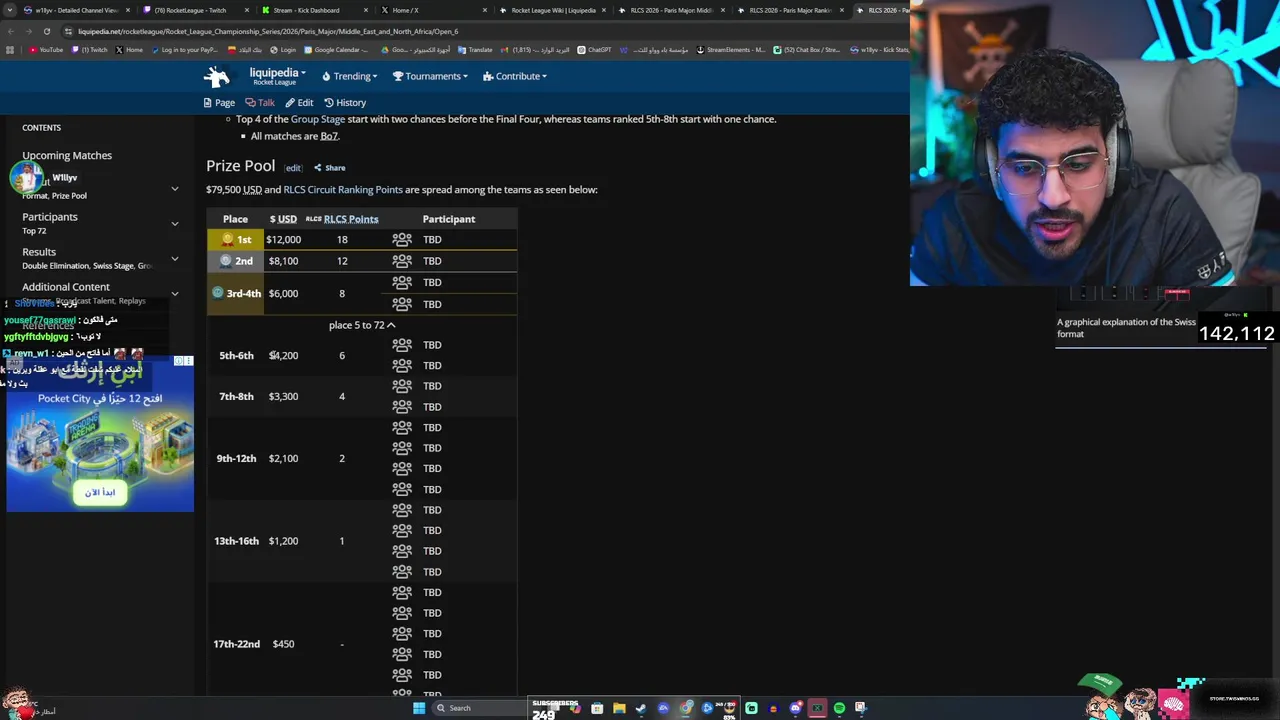Click the 3rd-4th place medal icon
The height and width of the screenshot is (720, 1280).
(x=217, y=292)
